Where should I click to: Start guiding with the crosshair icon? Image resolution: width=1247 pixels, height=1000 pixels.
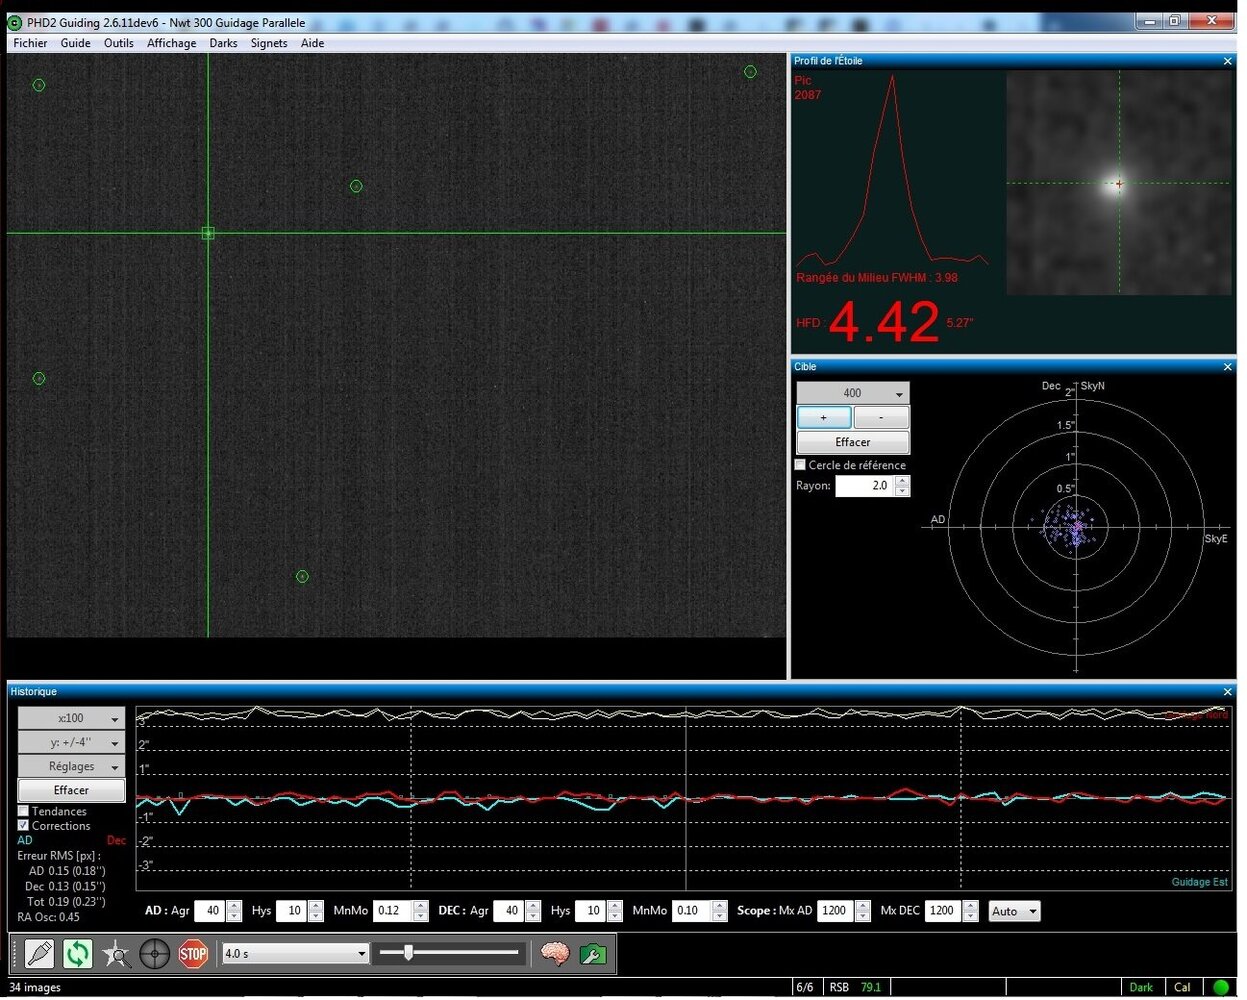tap(154, 954)
